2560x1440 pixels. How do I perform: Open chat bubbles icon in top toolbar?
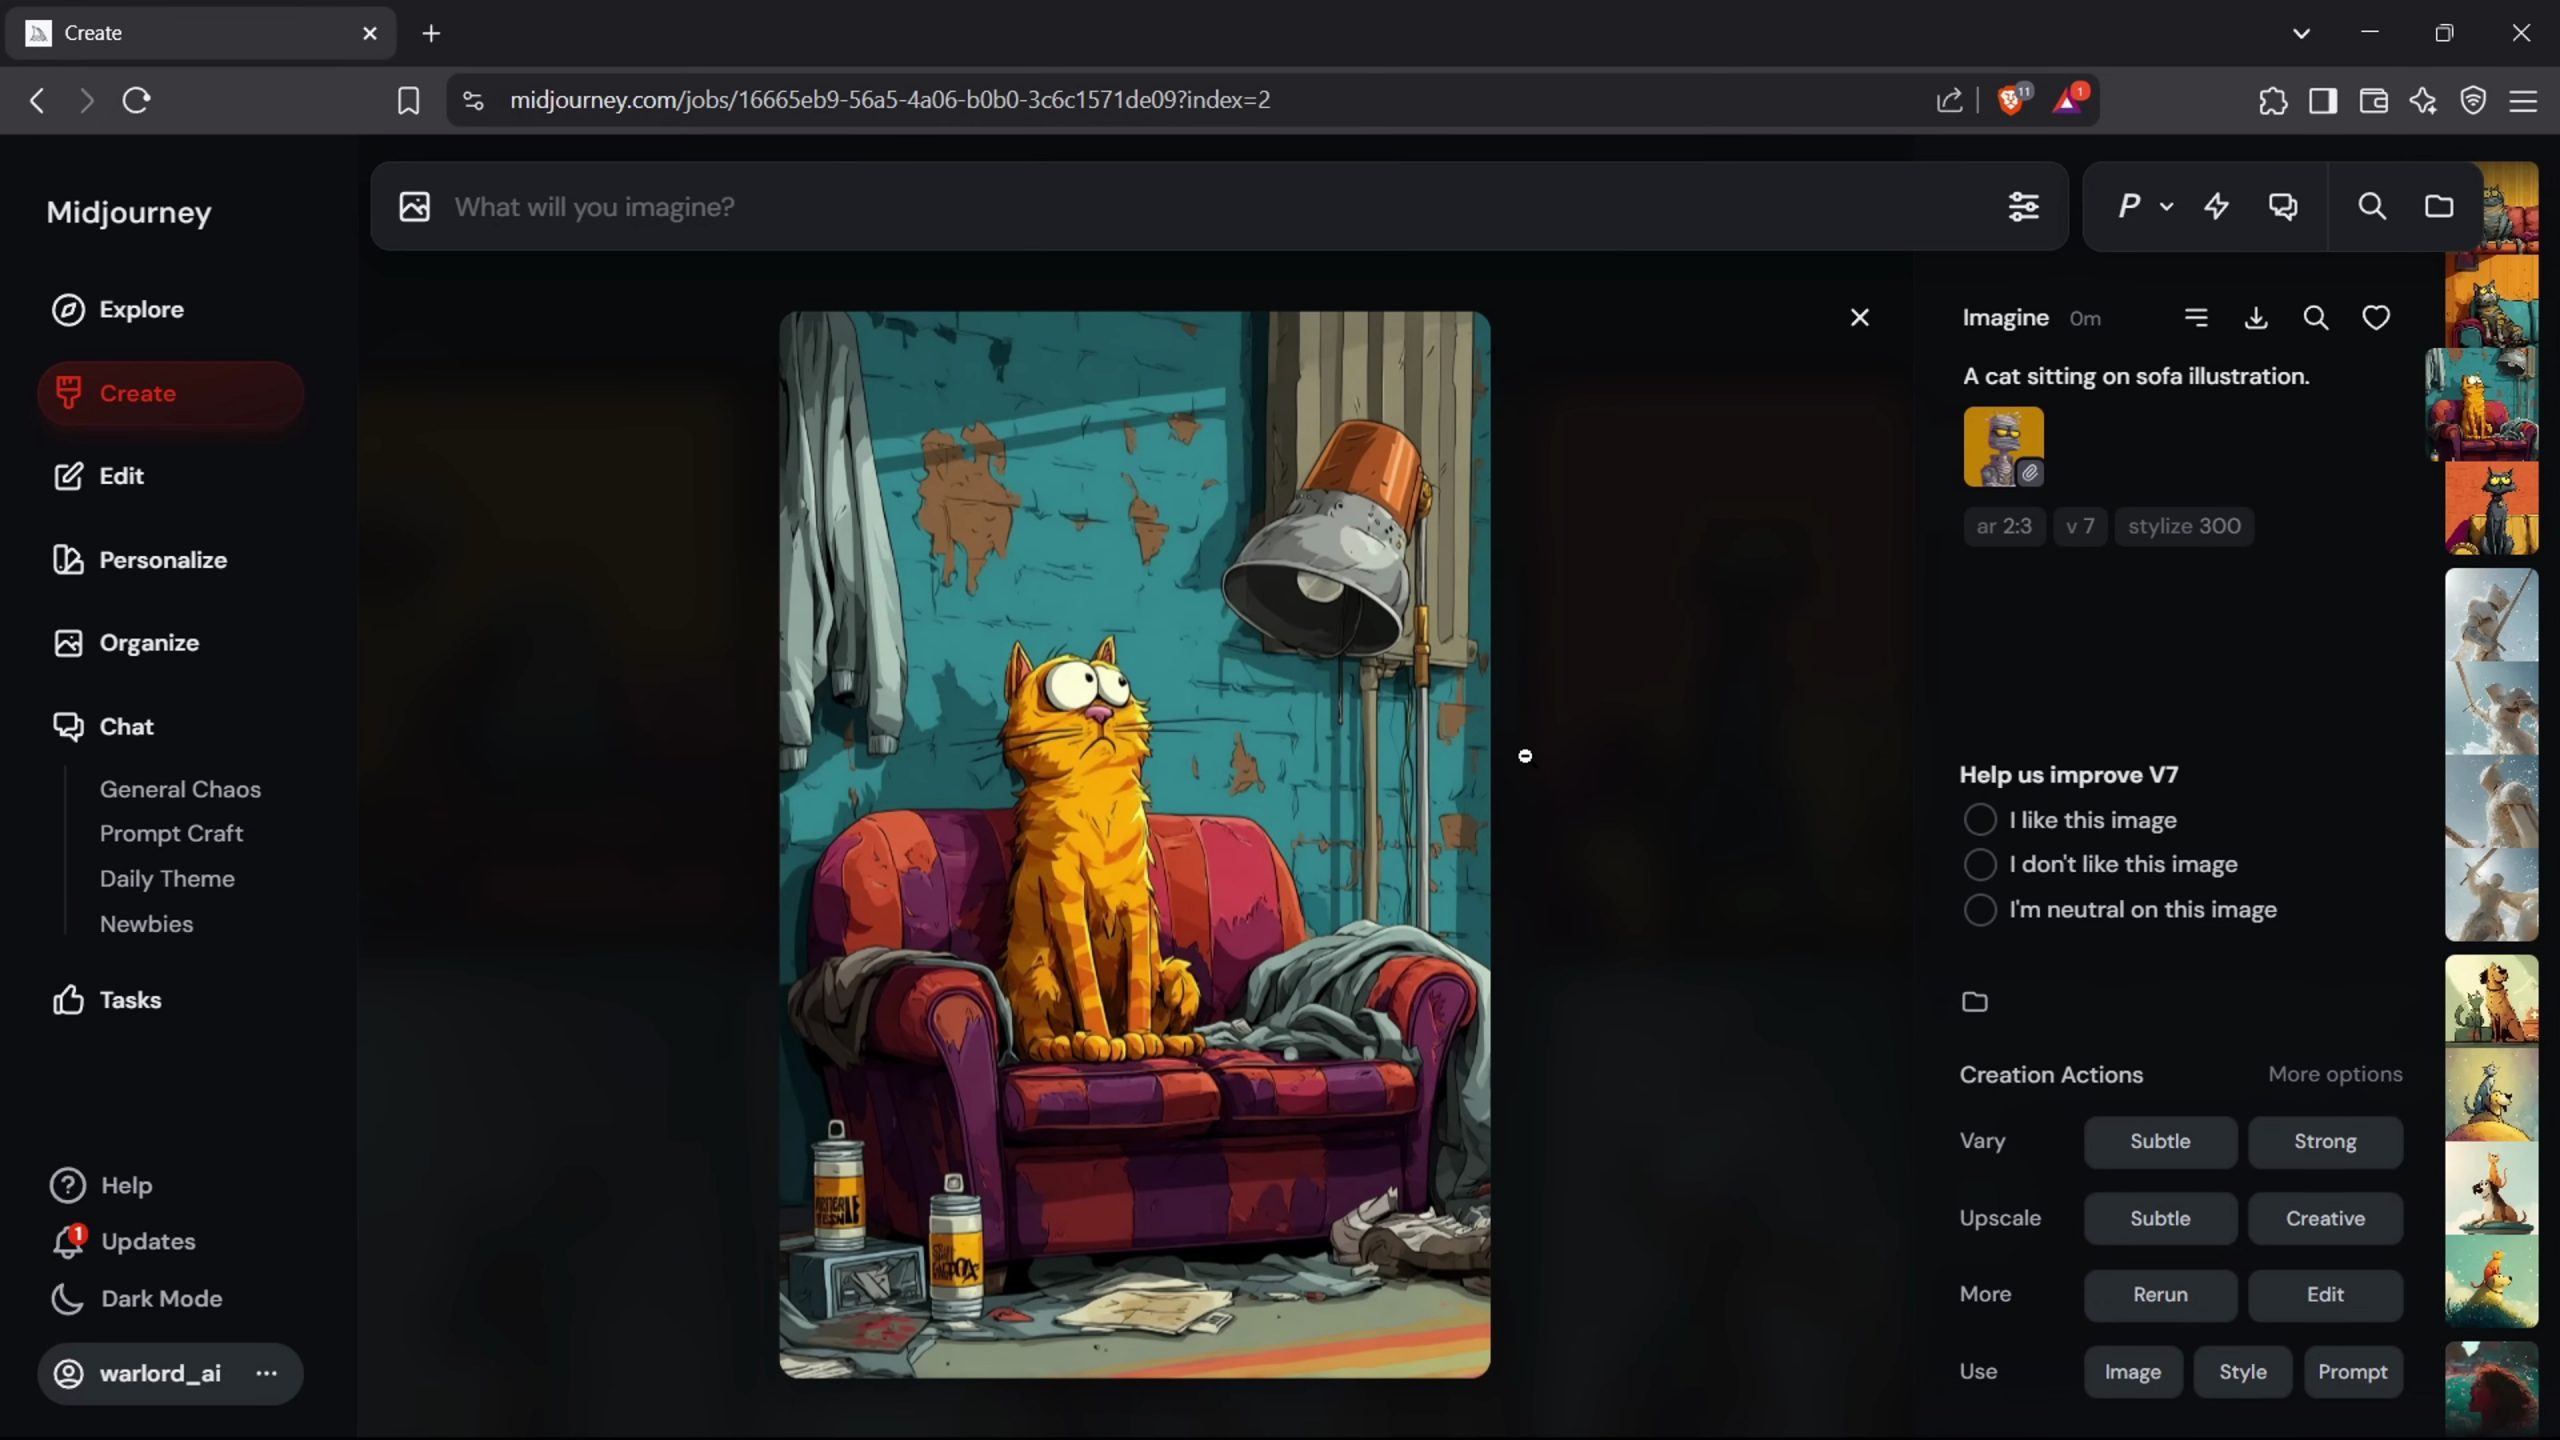coord(2282,206)
